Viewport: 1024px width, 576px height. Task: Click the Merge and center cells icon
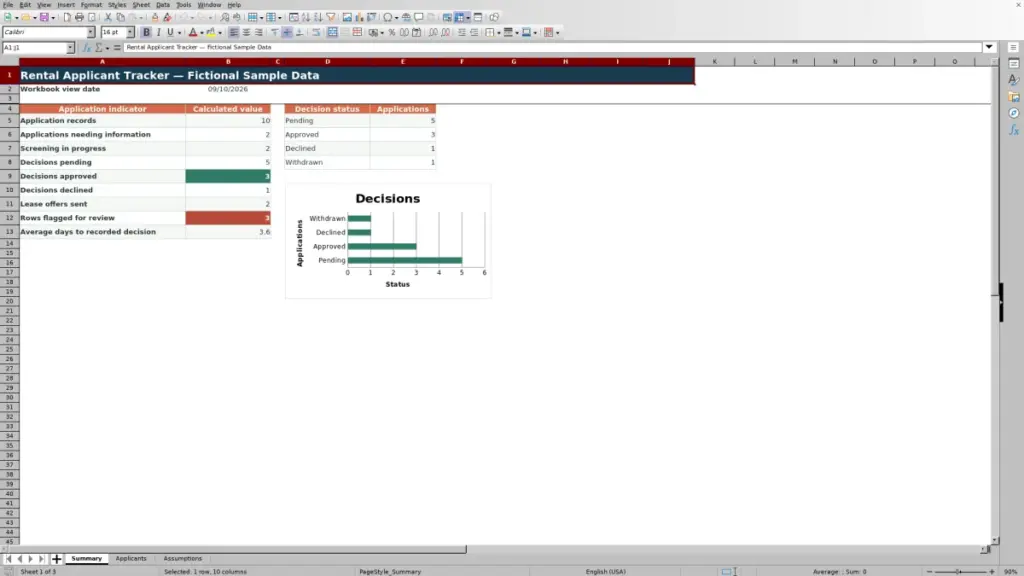click(332, 33)
